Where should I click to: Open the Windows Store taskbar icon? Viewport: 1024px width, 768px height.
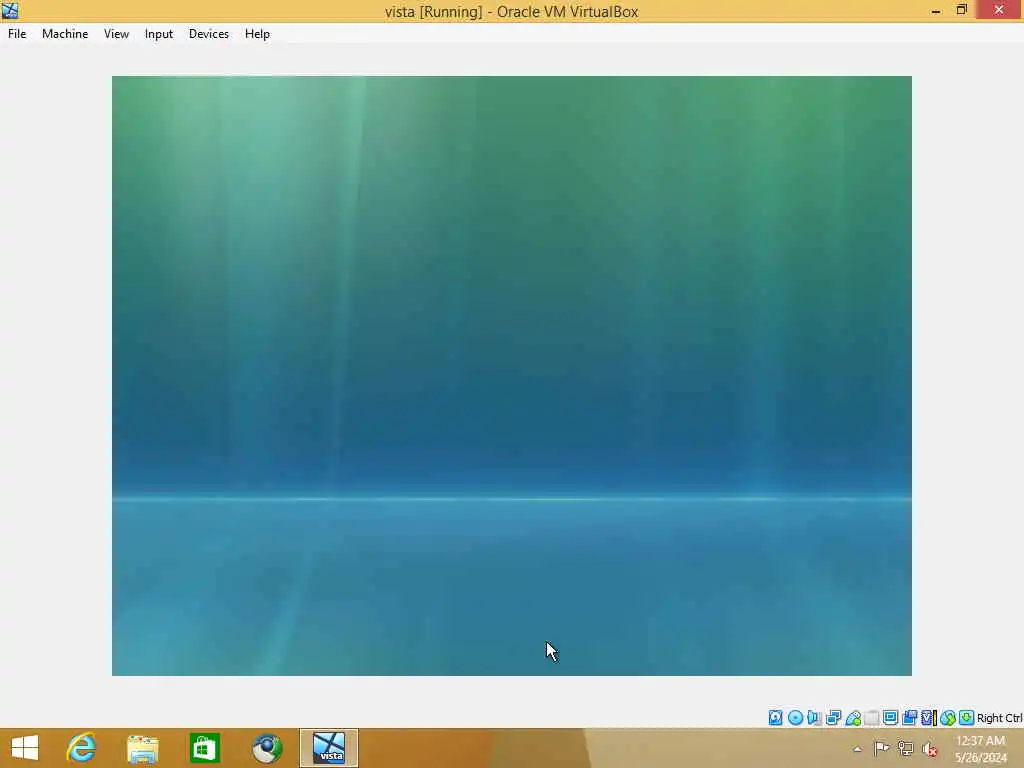click(204, 748)
